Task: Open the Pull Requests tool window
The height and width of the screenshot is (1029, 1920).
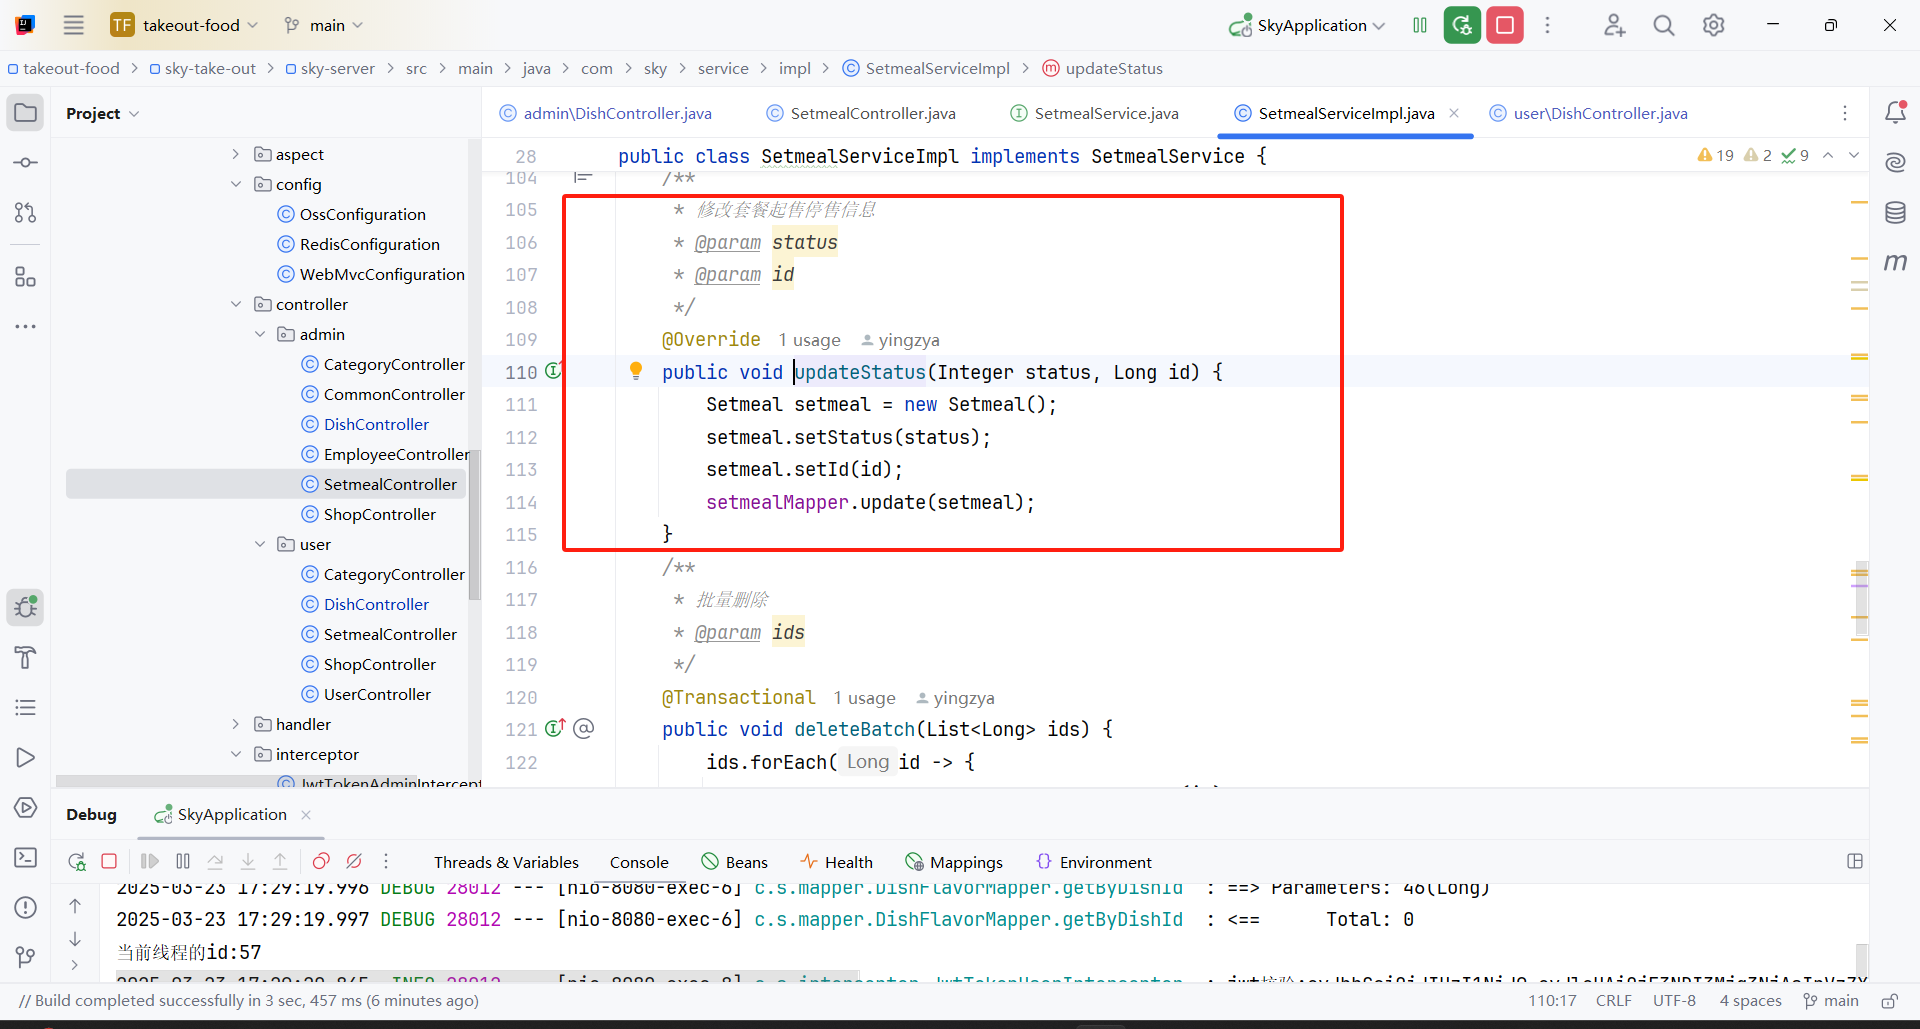Action: [x=26, y=212]
